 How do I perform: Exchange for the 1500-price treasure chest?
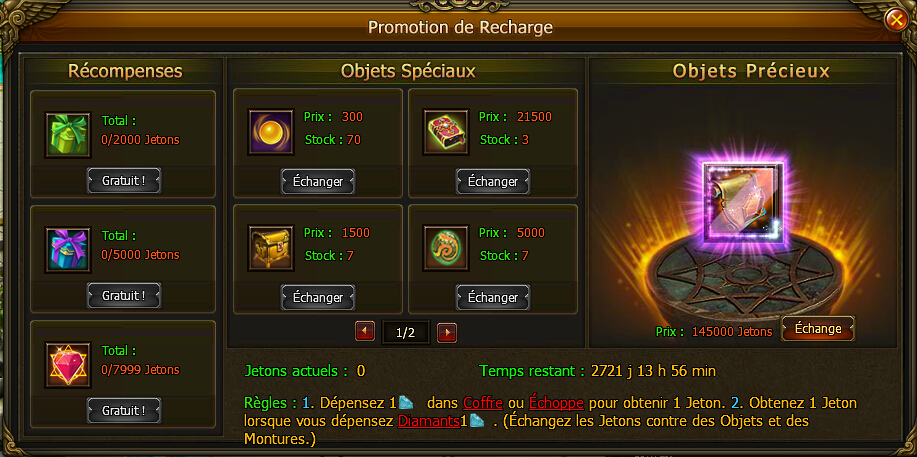(318, 297)
